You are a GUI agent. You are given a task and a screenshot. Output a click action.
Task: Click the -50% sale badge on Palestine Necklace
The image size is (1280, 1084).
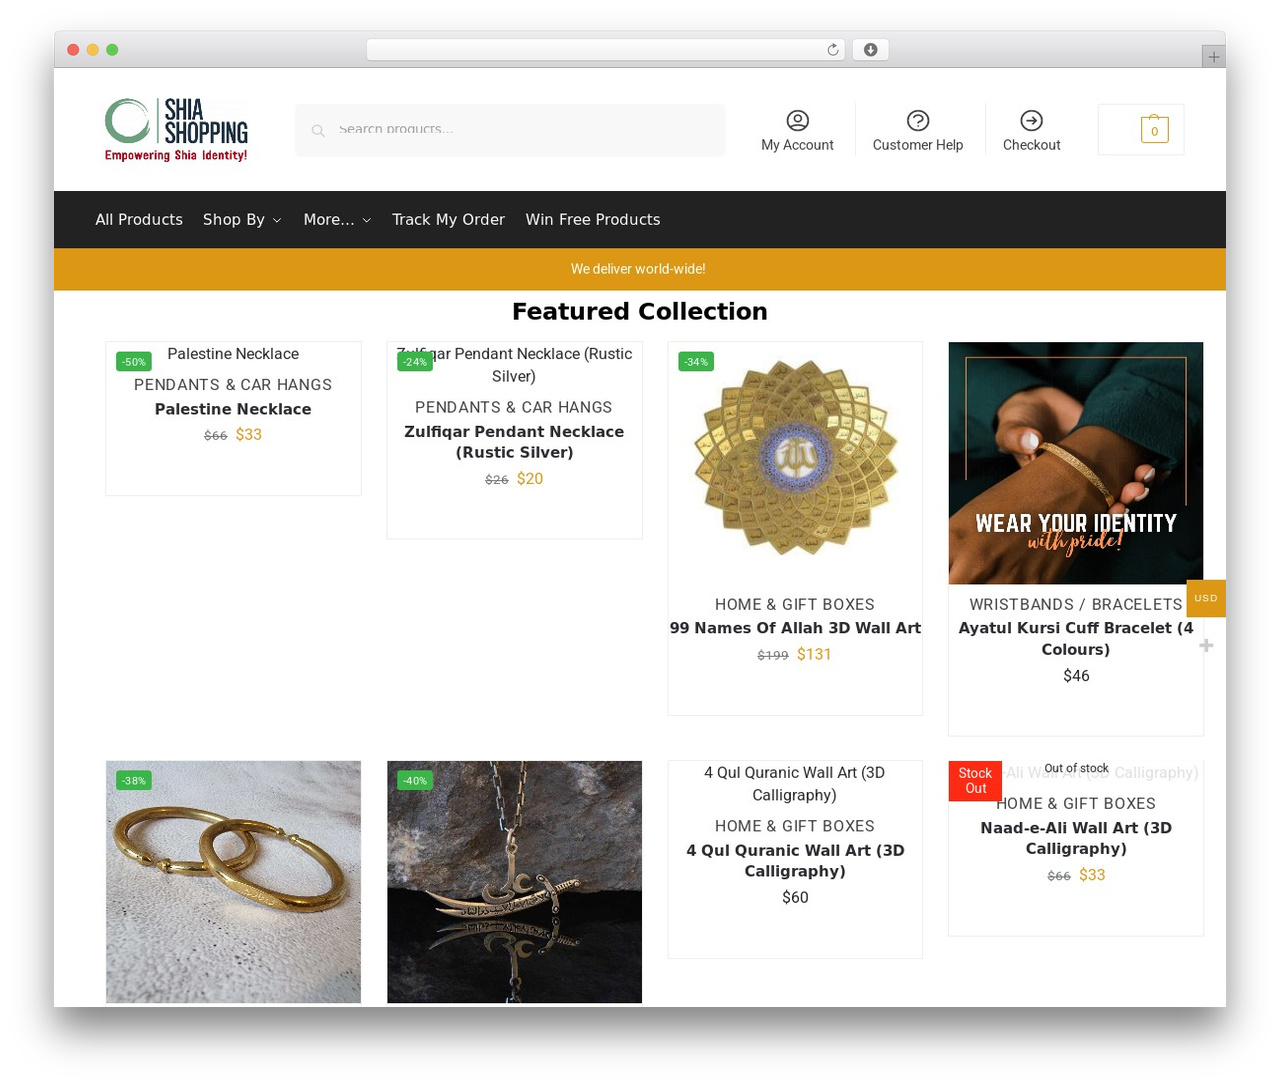point(134,362)
